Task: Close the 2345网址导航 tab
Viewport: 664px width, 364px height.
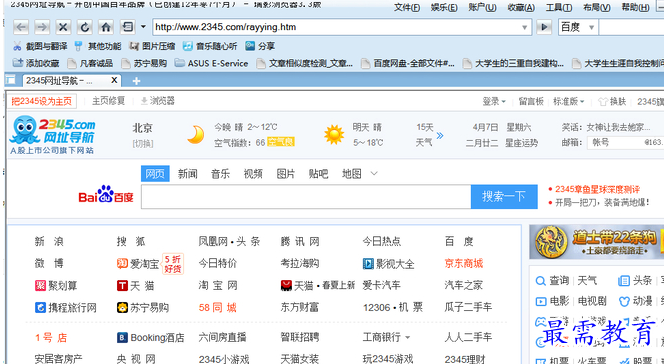Action: [114, 80]
